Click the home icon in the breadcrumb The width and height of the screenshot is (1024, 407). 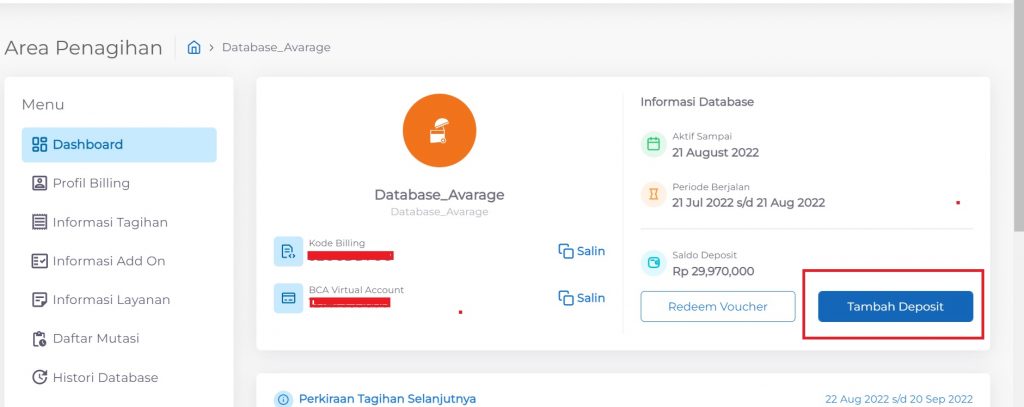click(x=194, y=48)
